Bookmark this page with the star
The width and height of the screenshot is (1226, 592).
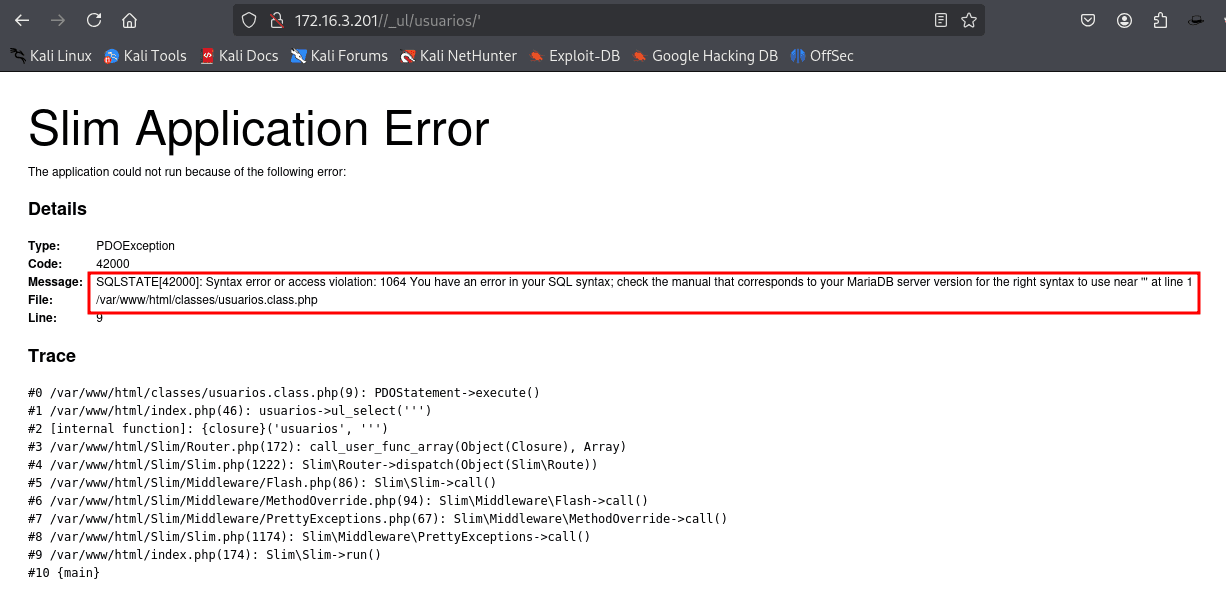(968, 20)
